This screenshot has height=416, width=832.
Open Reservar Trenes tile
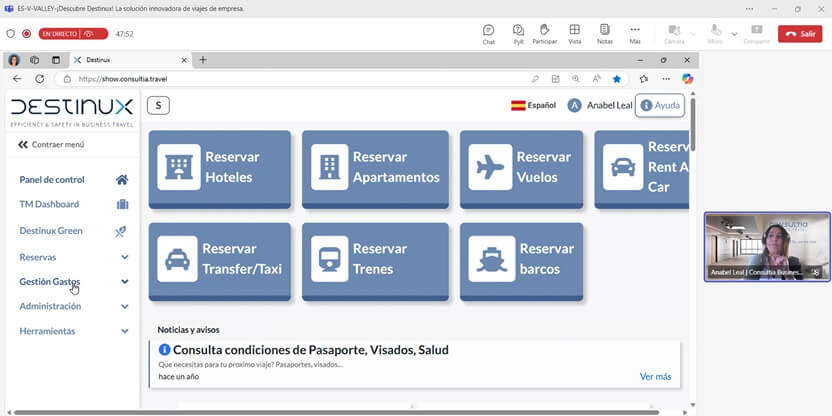coord(375,262)
